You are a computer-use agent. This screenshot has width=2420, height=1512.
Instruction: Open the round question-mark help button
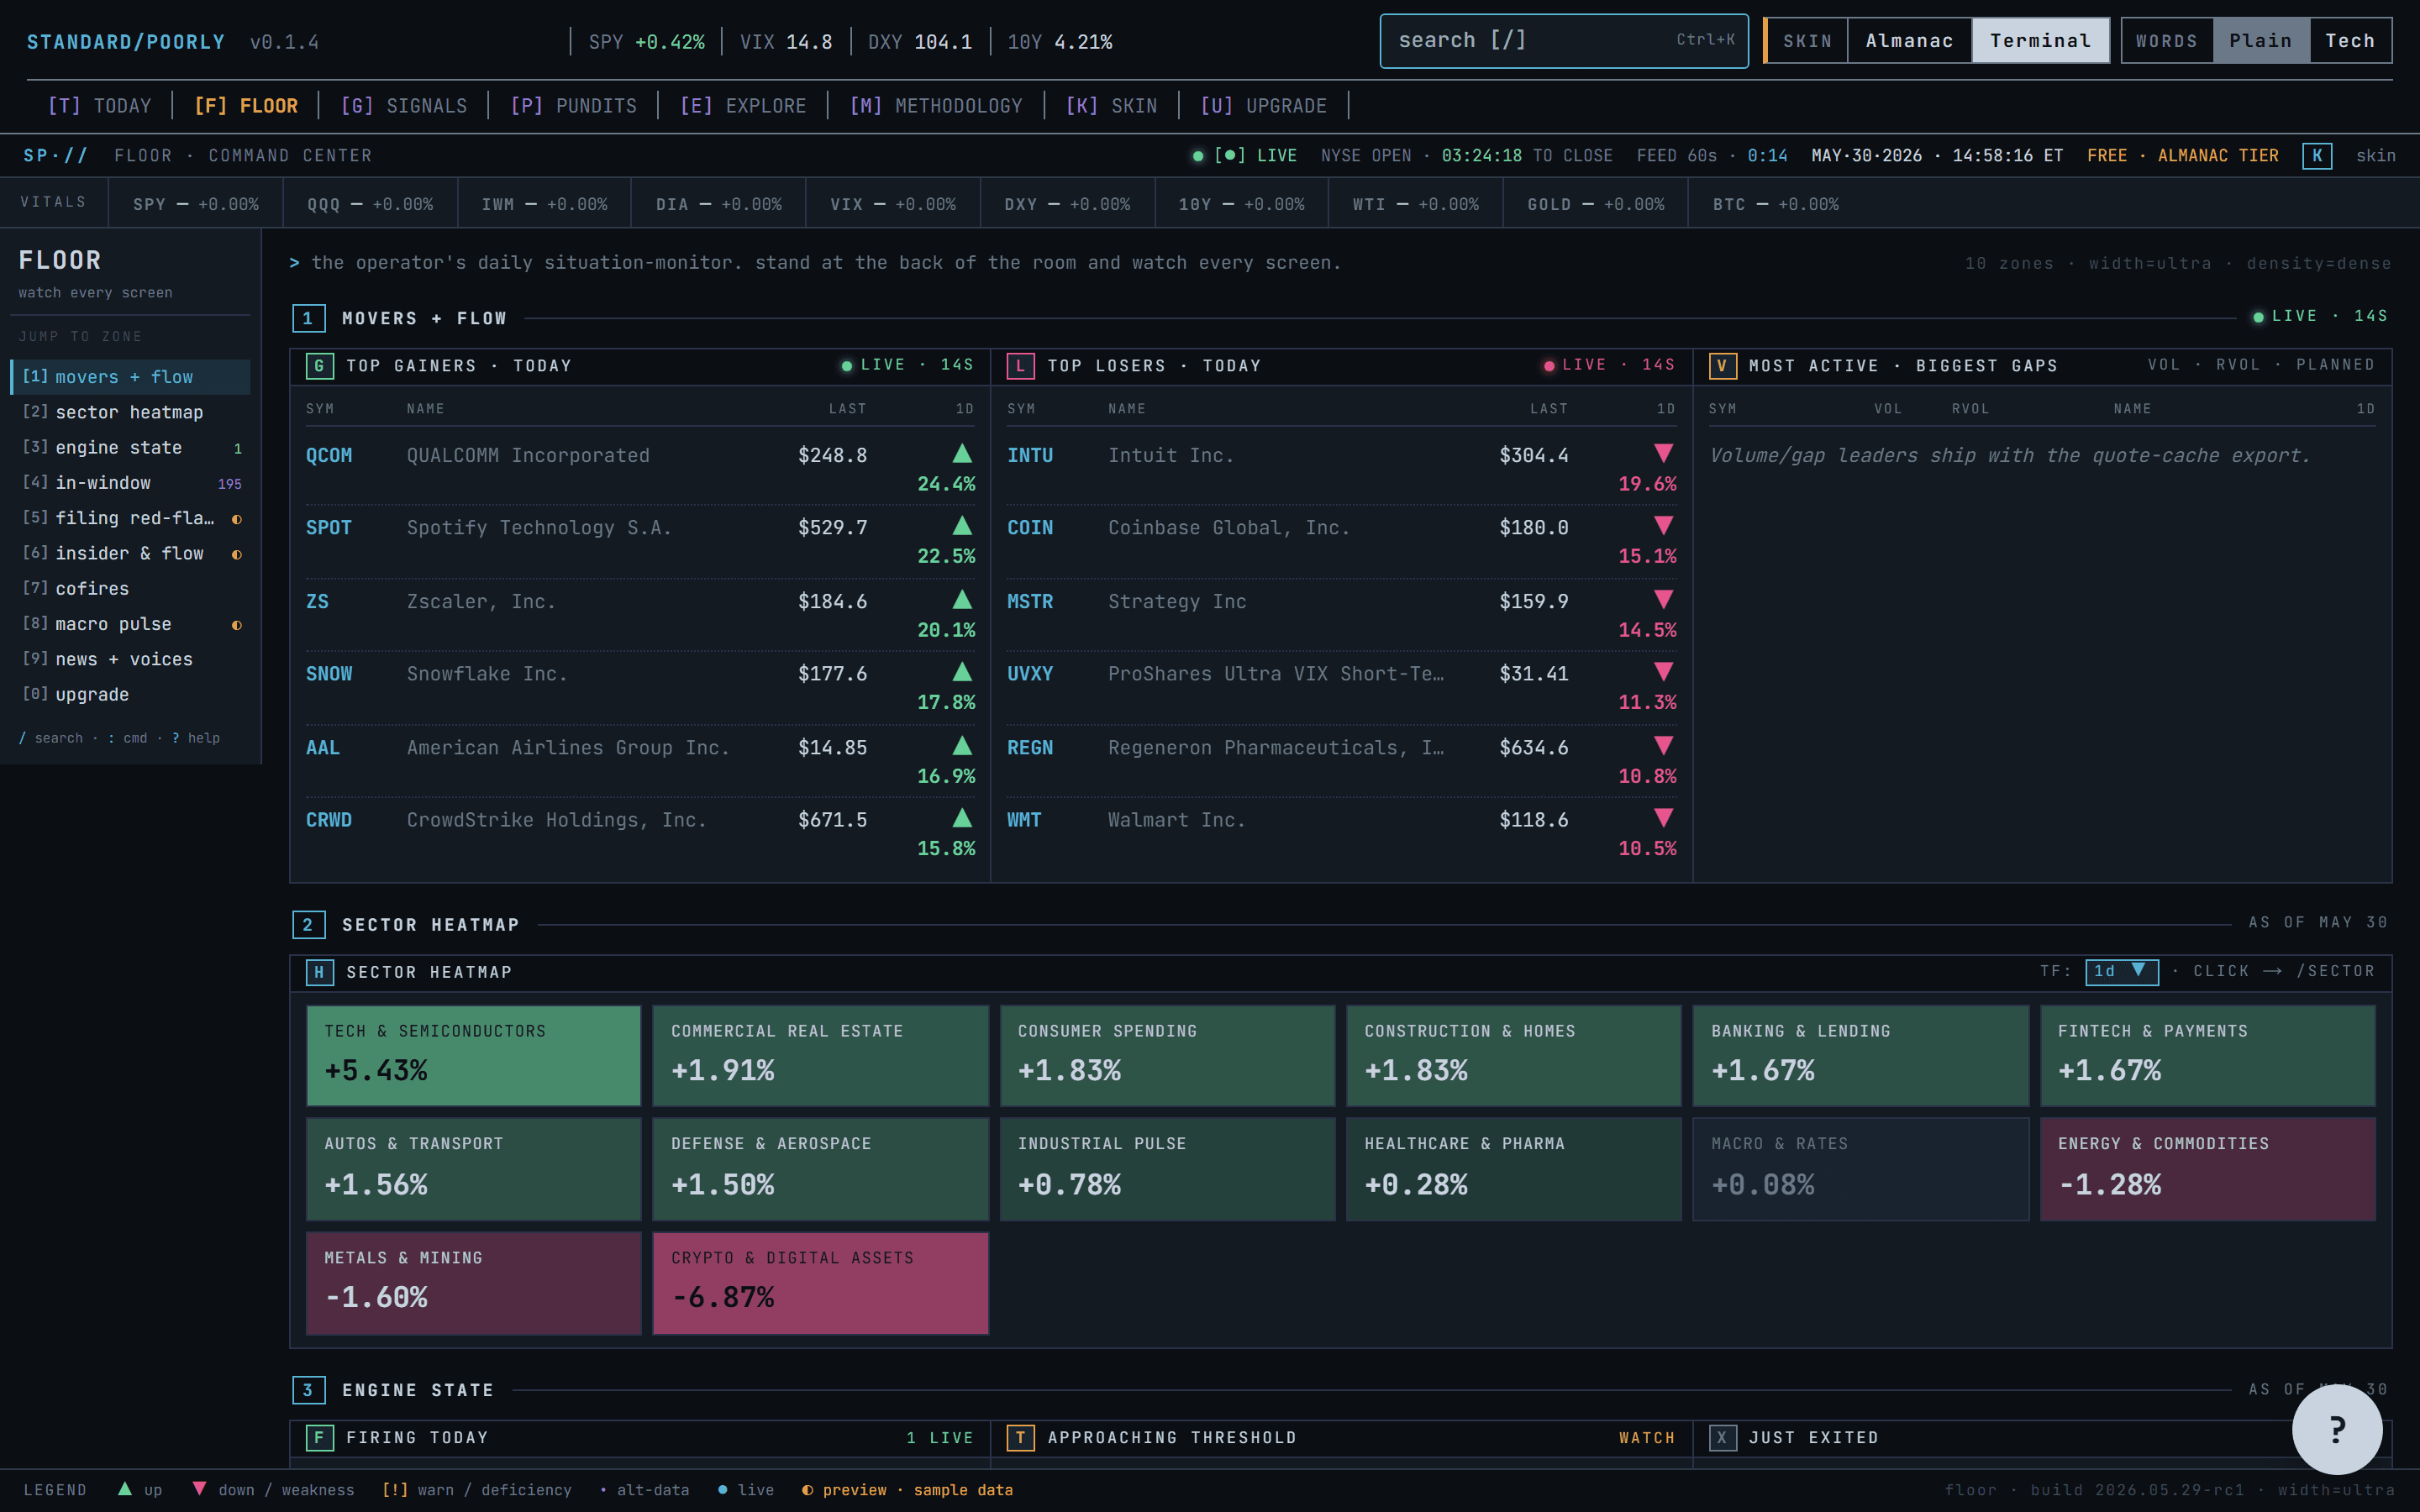[x=2337, y=1429]
